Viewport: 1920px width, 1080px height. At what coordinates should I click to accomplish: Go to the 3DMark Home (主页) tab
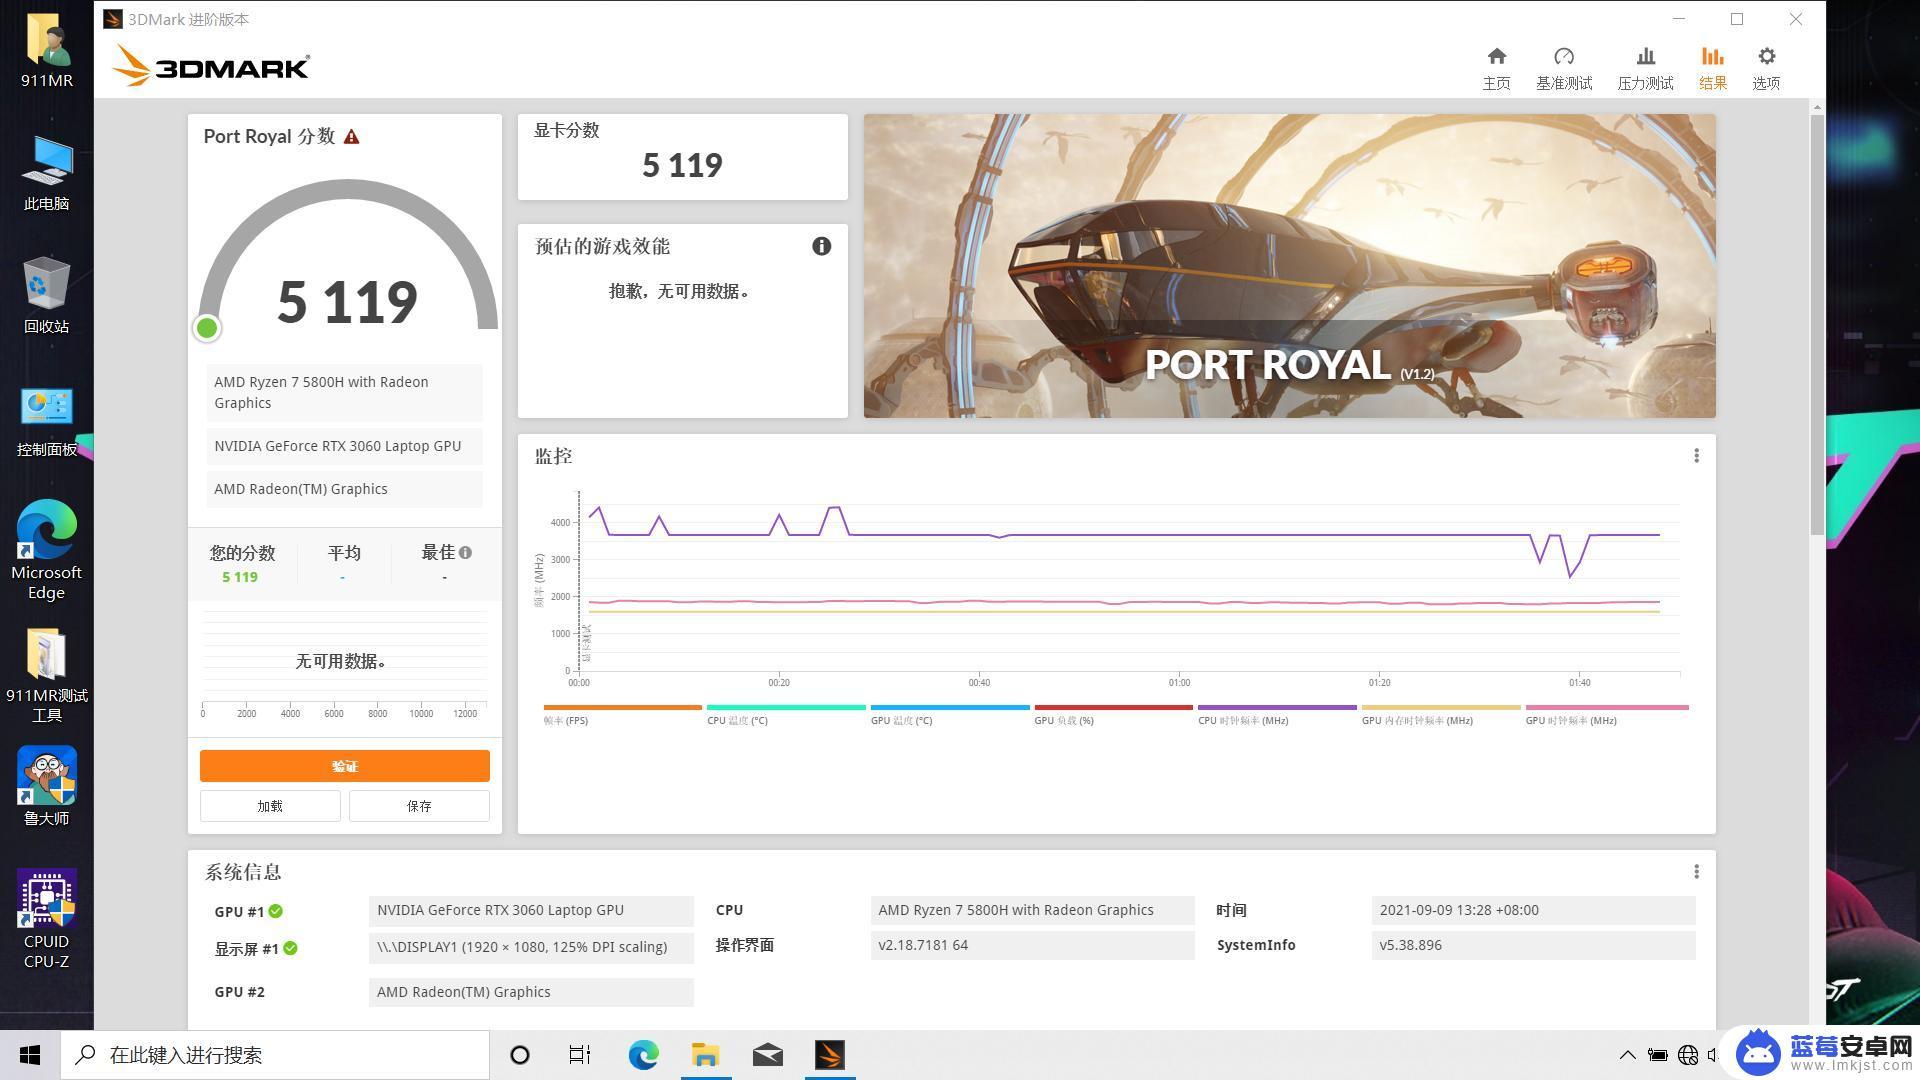1496,68
